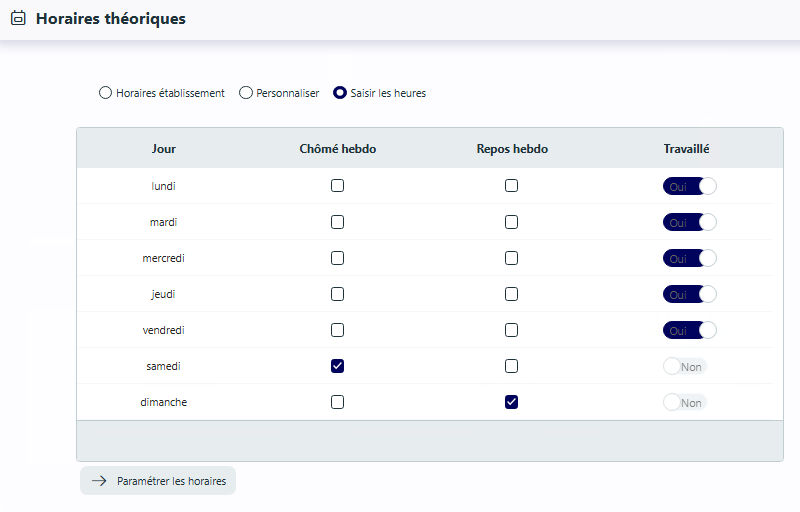Screen dimensions: 800x512
Task: Check Repos hebdo for vendredi
Action: pos(511,330)
